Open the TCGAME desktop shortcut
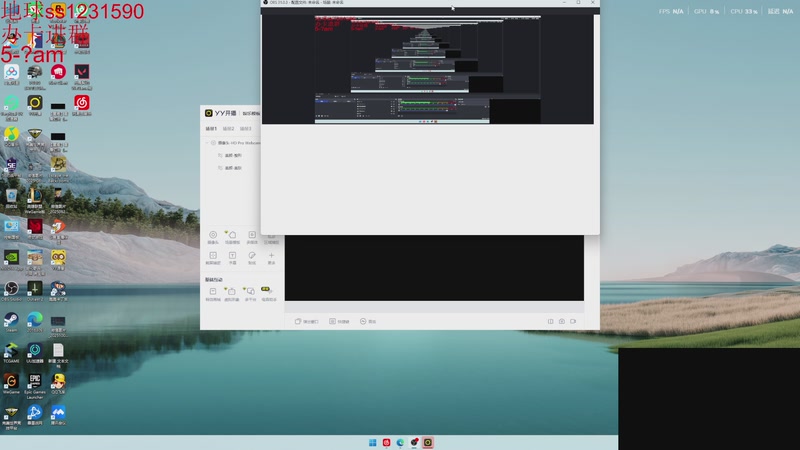This screenshot has height=450, width=800. click(x=11, y=353)
